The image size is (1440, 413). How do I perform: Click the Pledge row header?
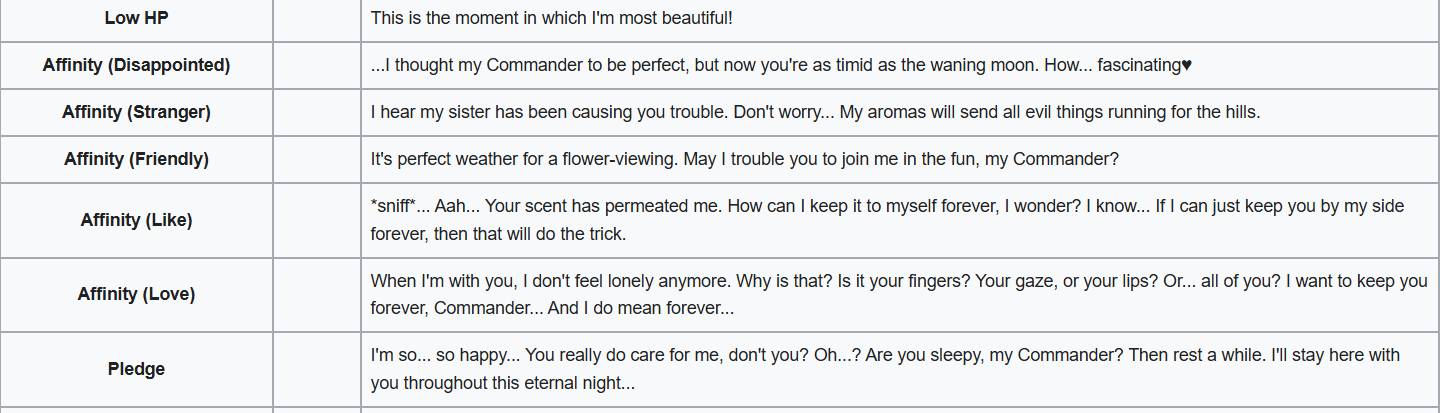[136, 369]
